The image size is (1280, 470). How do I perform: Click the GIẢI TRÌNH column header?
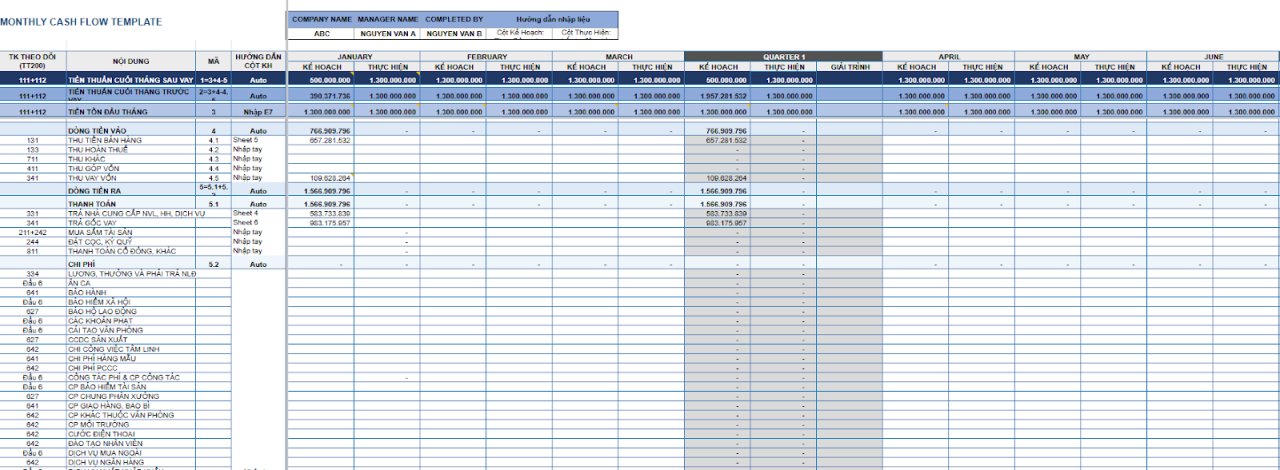(849, 67)
